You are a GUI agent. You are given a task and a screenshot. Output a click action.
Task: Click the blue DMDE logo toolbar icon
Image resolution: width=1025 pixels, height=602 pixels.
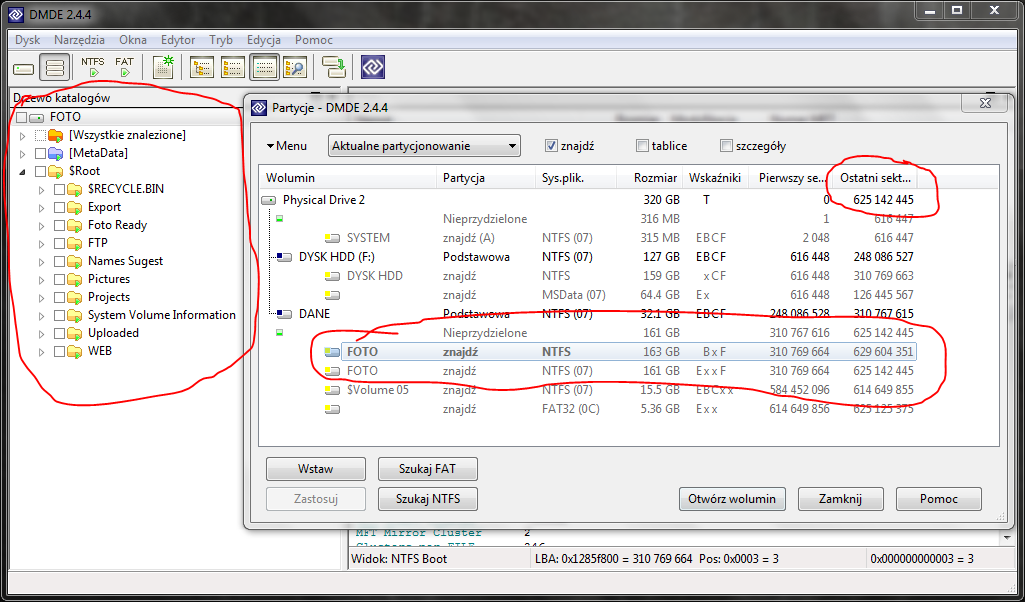point(373,67)
